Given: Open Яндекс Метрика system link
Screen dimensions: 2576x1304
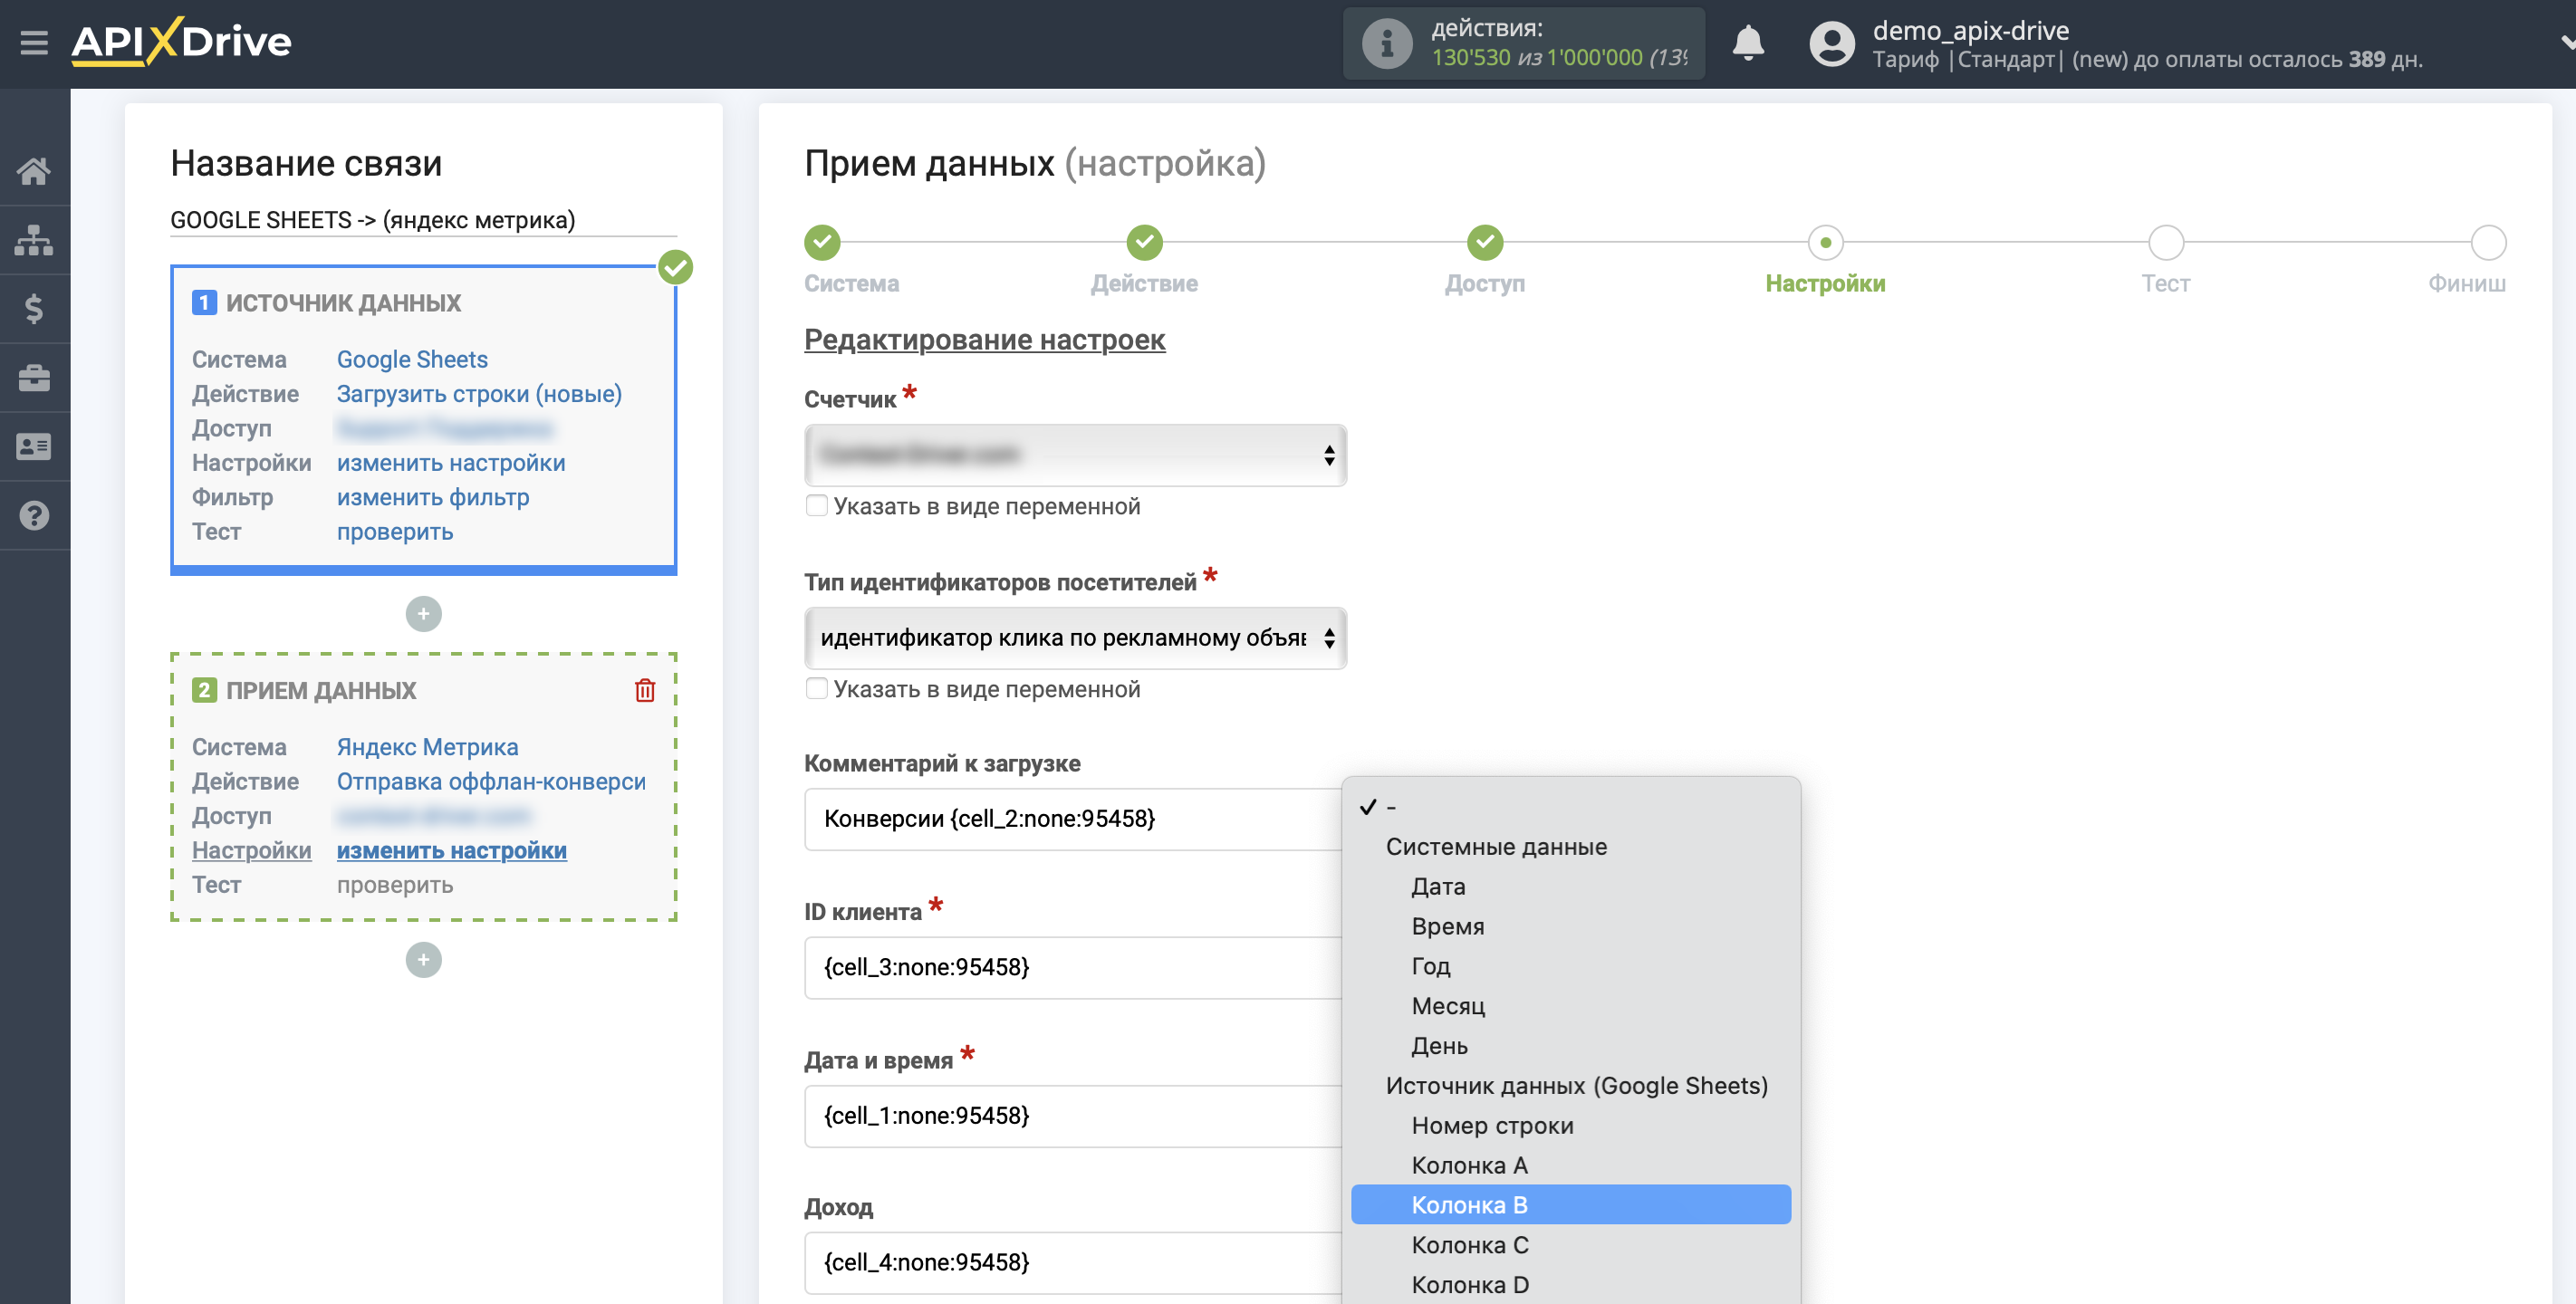Looking at the screenshot, I should [427, 747].
